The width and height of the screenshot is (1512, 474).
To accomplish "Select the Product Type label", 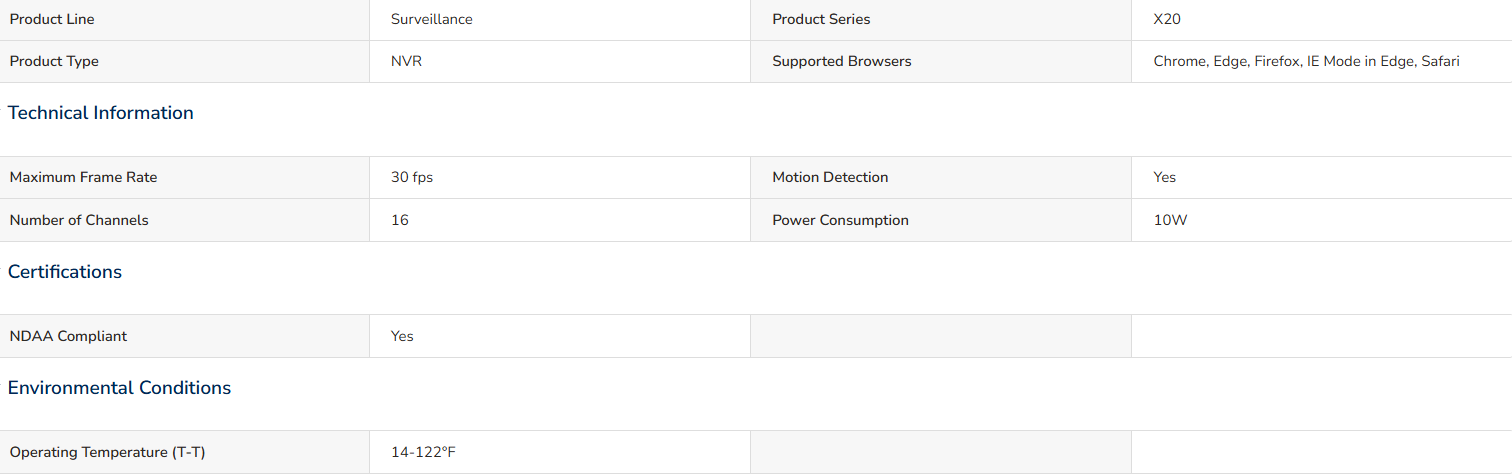I will click(54, 61).
